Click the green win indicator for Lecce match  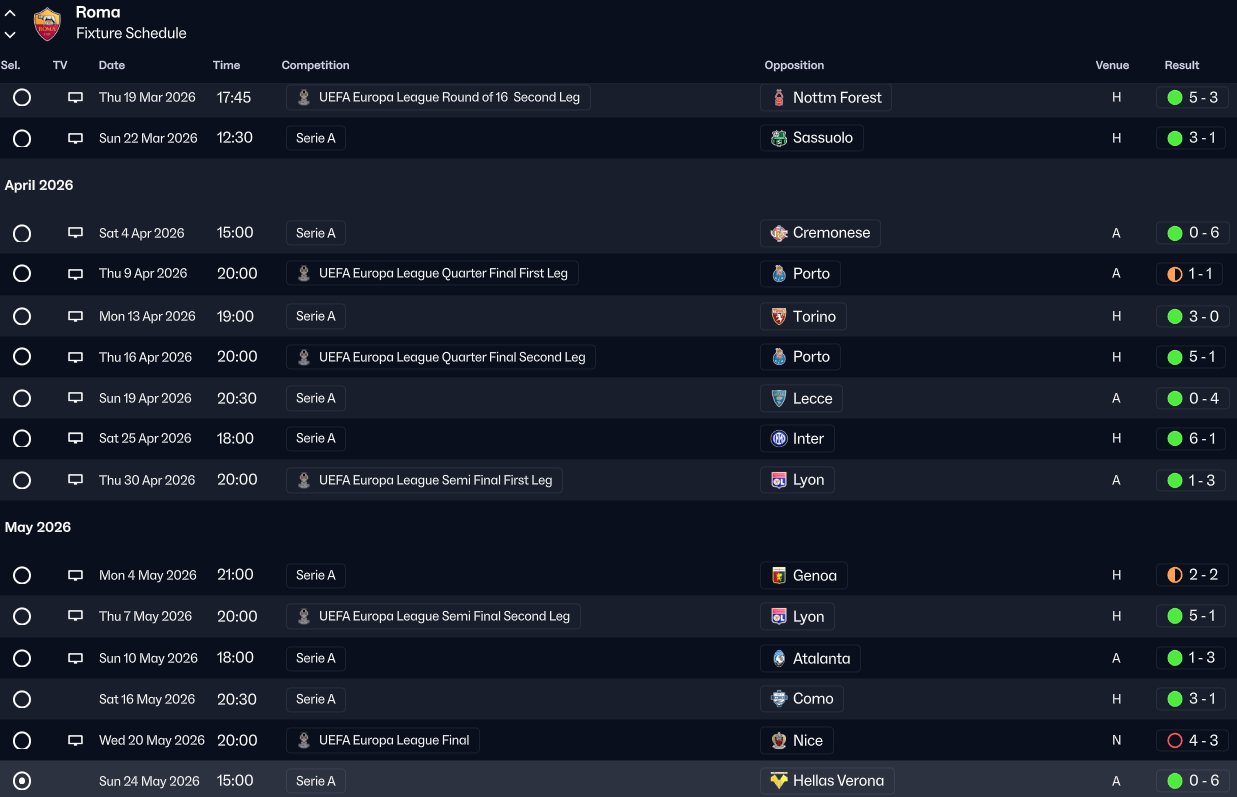[1175, 399]
